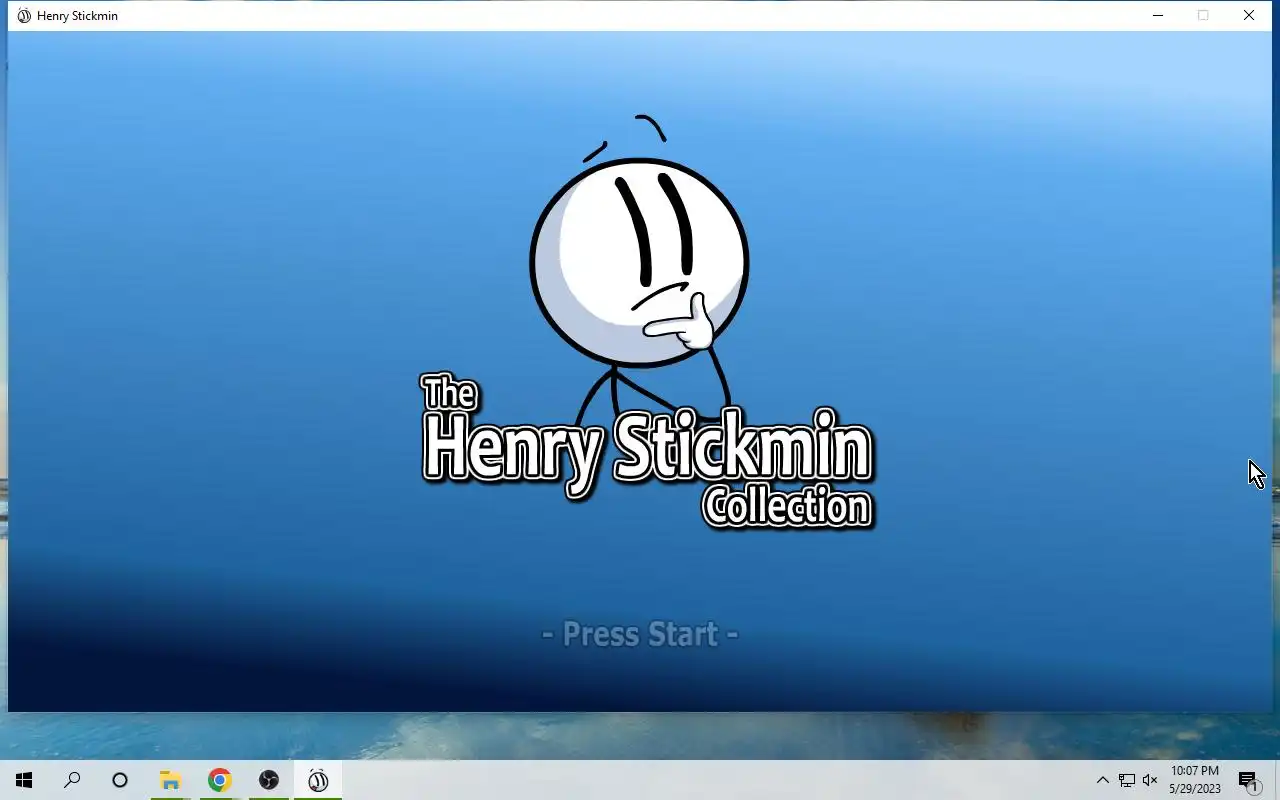This screenshot has height=800, width=1280.
Task: Click the Henry Stickmin window title bar icon
Action: 24,15
